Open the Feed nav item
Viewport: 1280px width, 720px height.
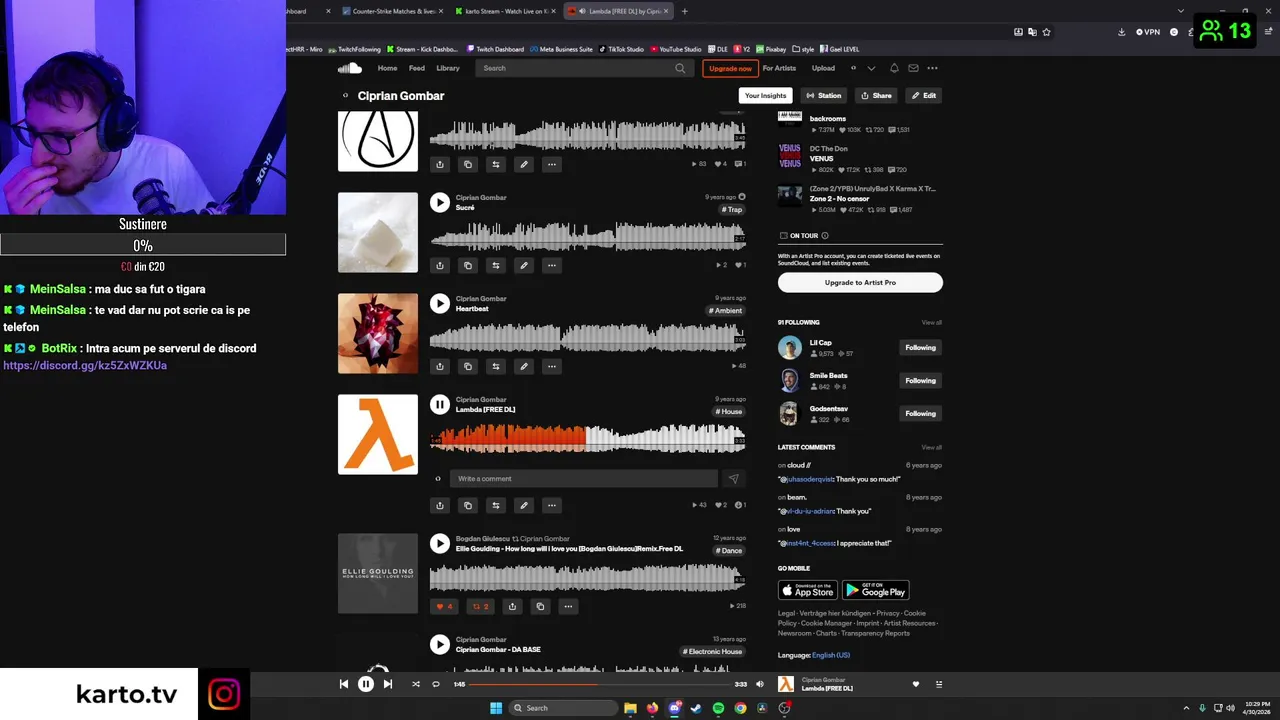coord(417,68)
